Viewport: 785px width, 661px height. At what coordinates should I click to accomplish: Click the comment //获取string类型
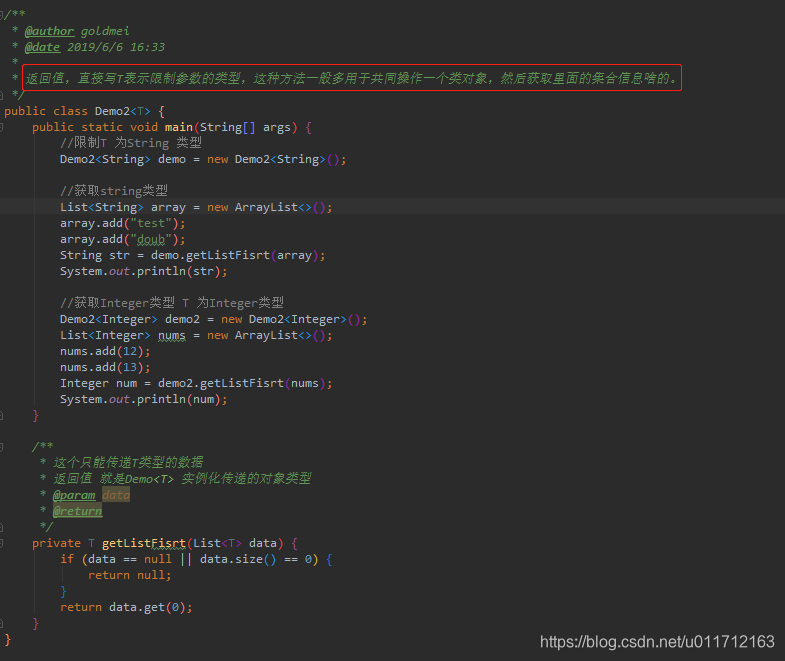point(114,191)
